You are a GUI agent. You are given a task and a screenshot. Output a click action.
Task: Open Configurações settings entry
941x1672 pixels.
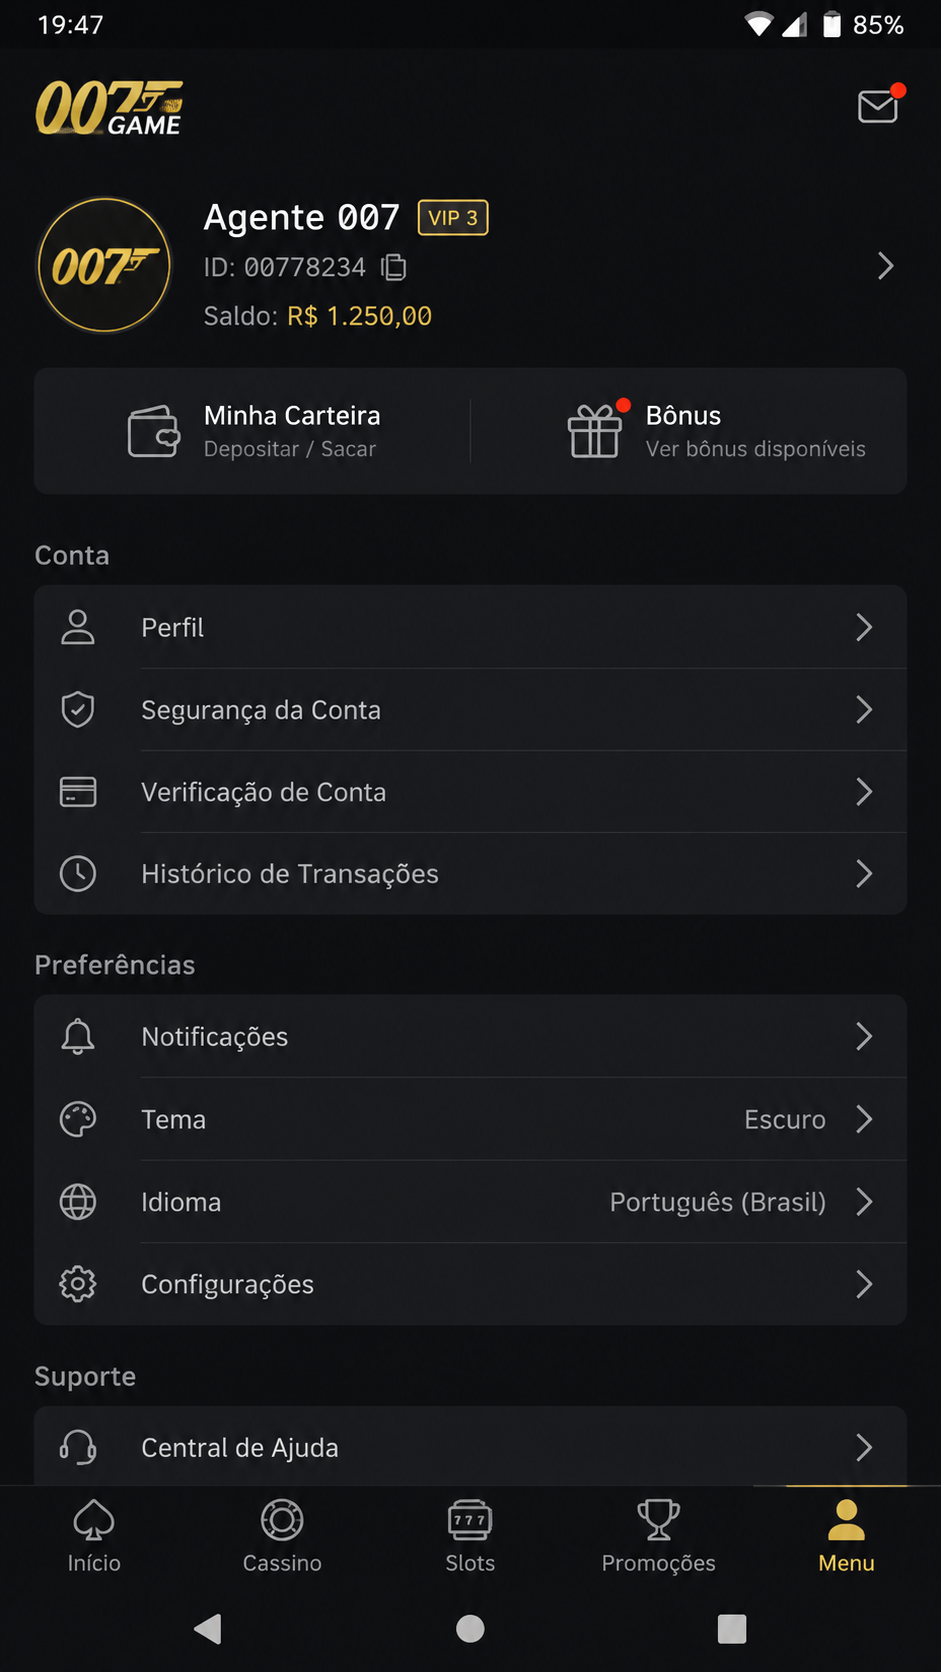tap(471, 1284)
